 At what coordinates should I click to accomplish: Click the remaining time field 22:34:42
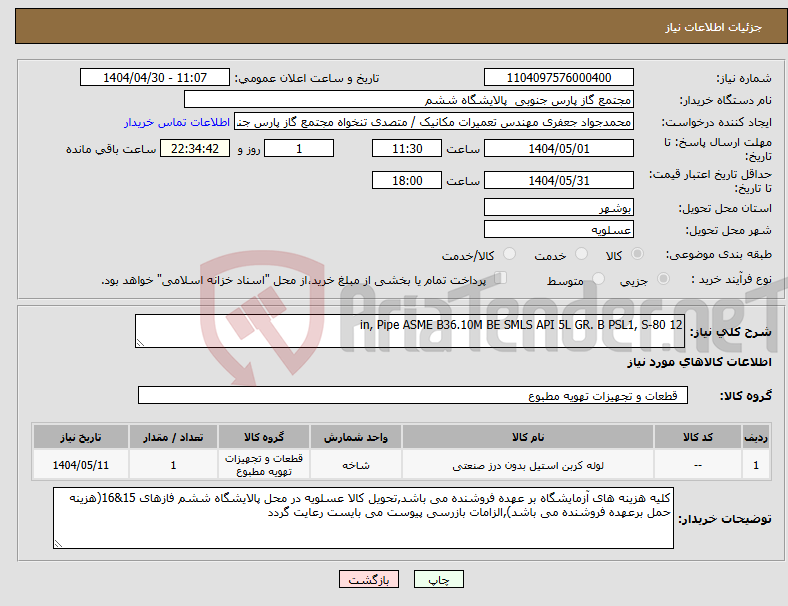point(195,149)
